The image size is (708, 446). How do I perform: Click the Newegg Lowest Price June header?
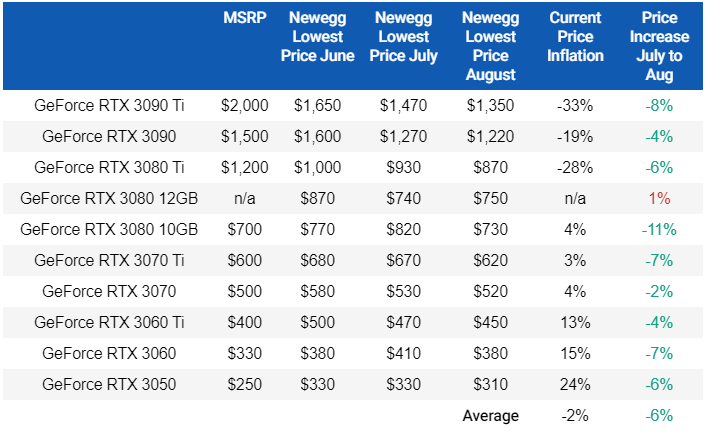322,36
